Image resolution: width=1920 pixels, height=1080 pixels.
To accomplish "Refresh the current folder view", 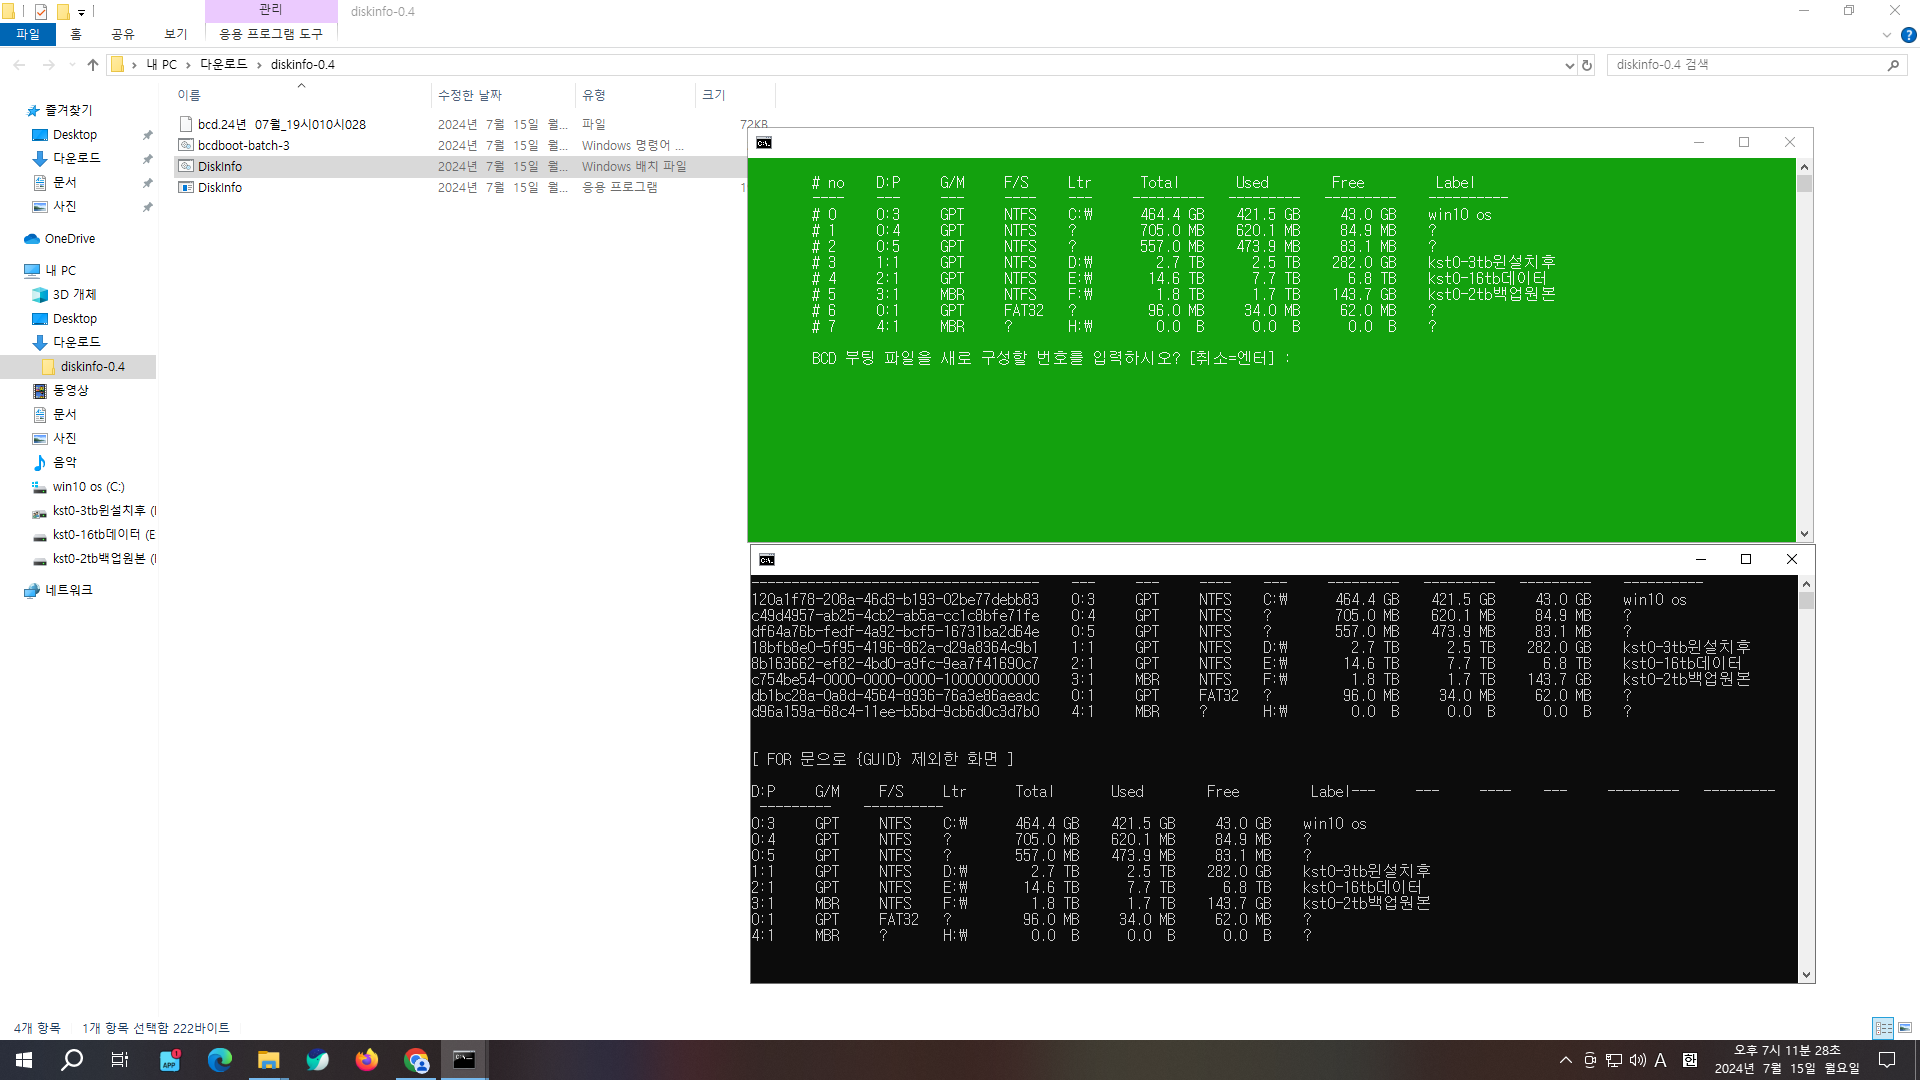I will point(1587,65).
